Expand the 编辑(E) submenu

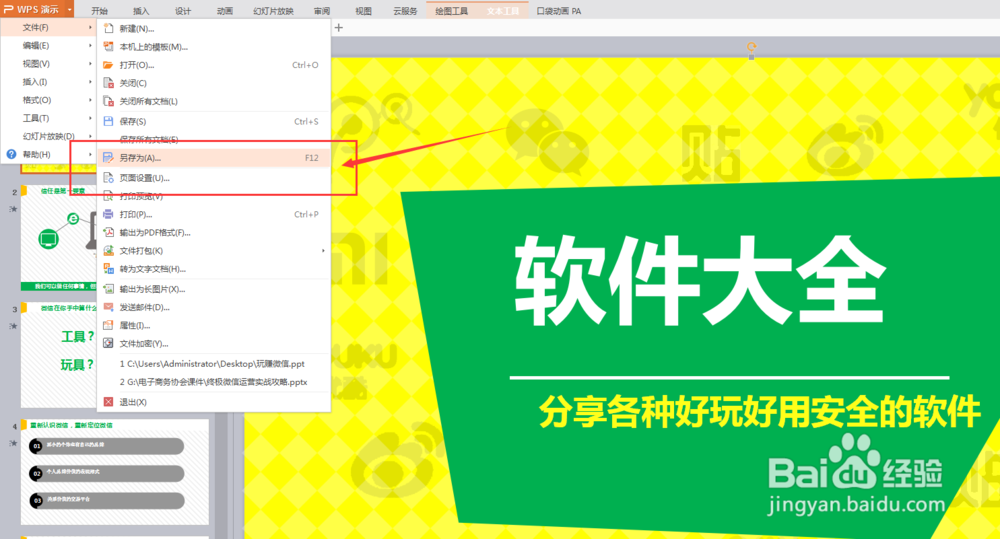tap(90, 46)
